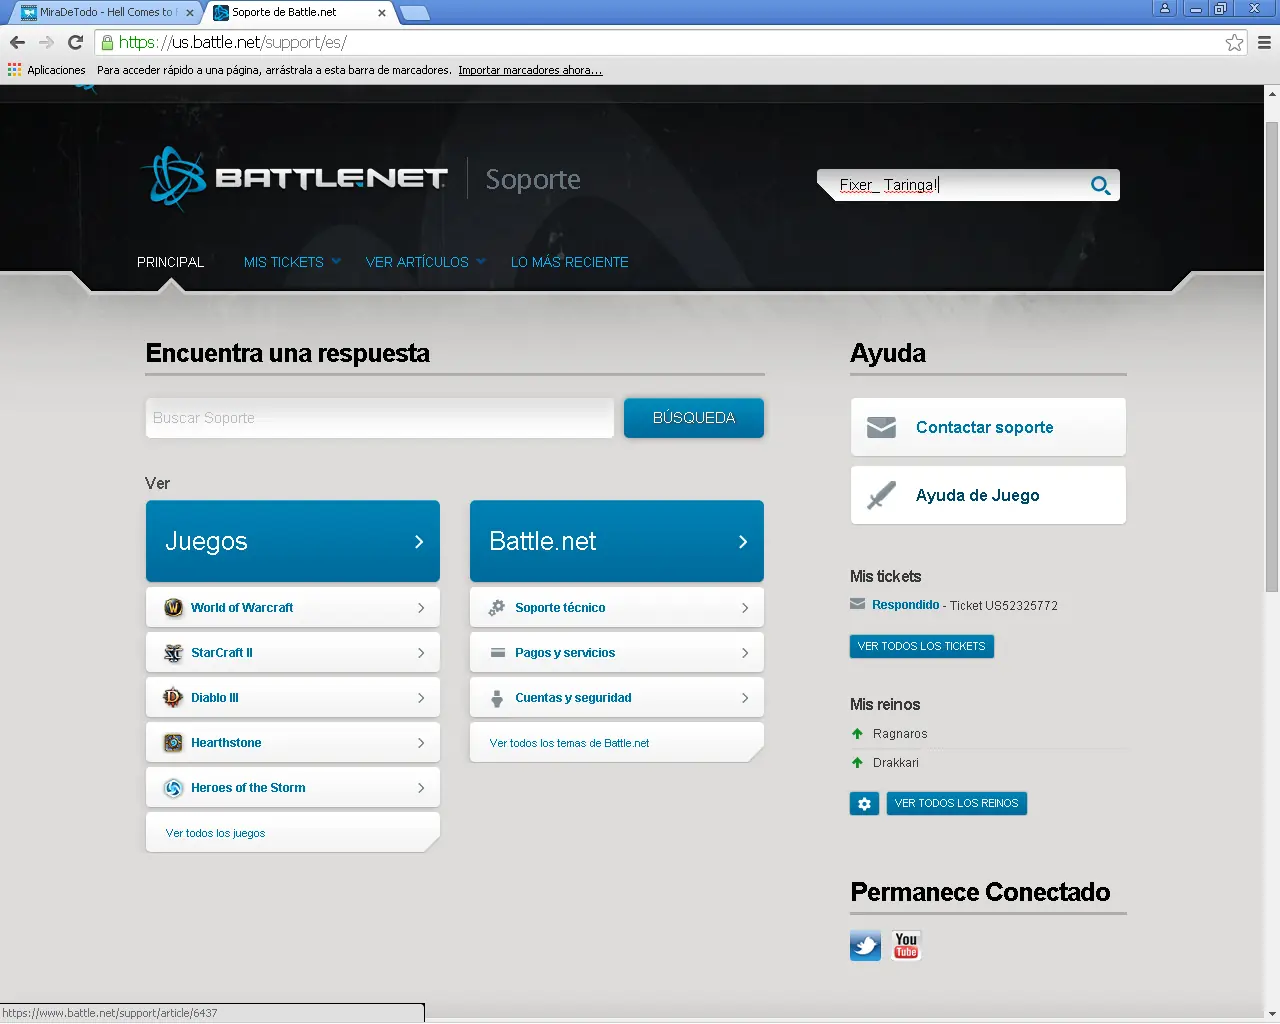Open Hearthstone row chevron
This screenshot has width=1280, height=1024.
[421, 743]
